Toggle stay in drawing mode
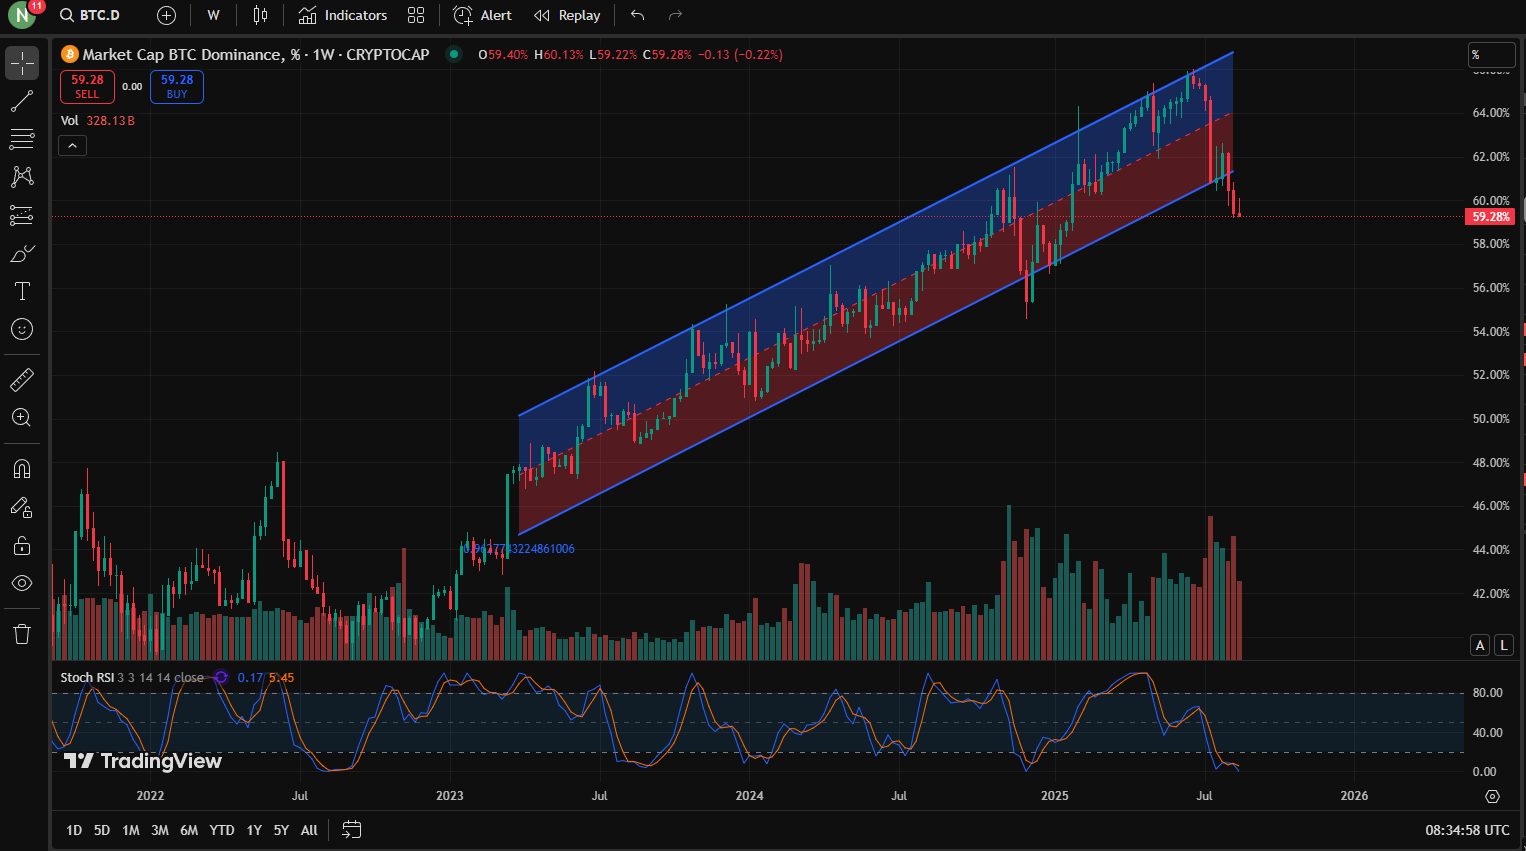 click(x=22, y=507)
